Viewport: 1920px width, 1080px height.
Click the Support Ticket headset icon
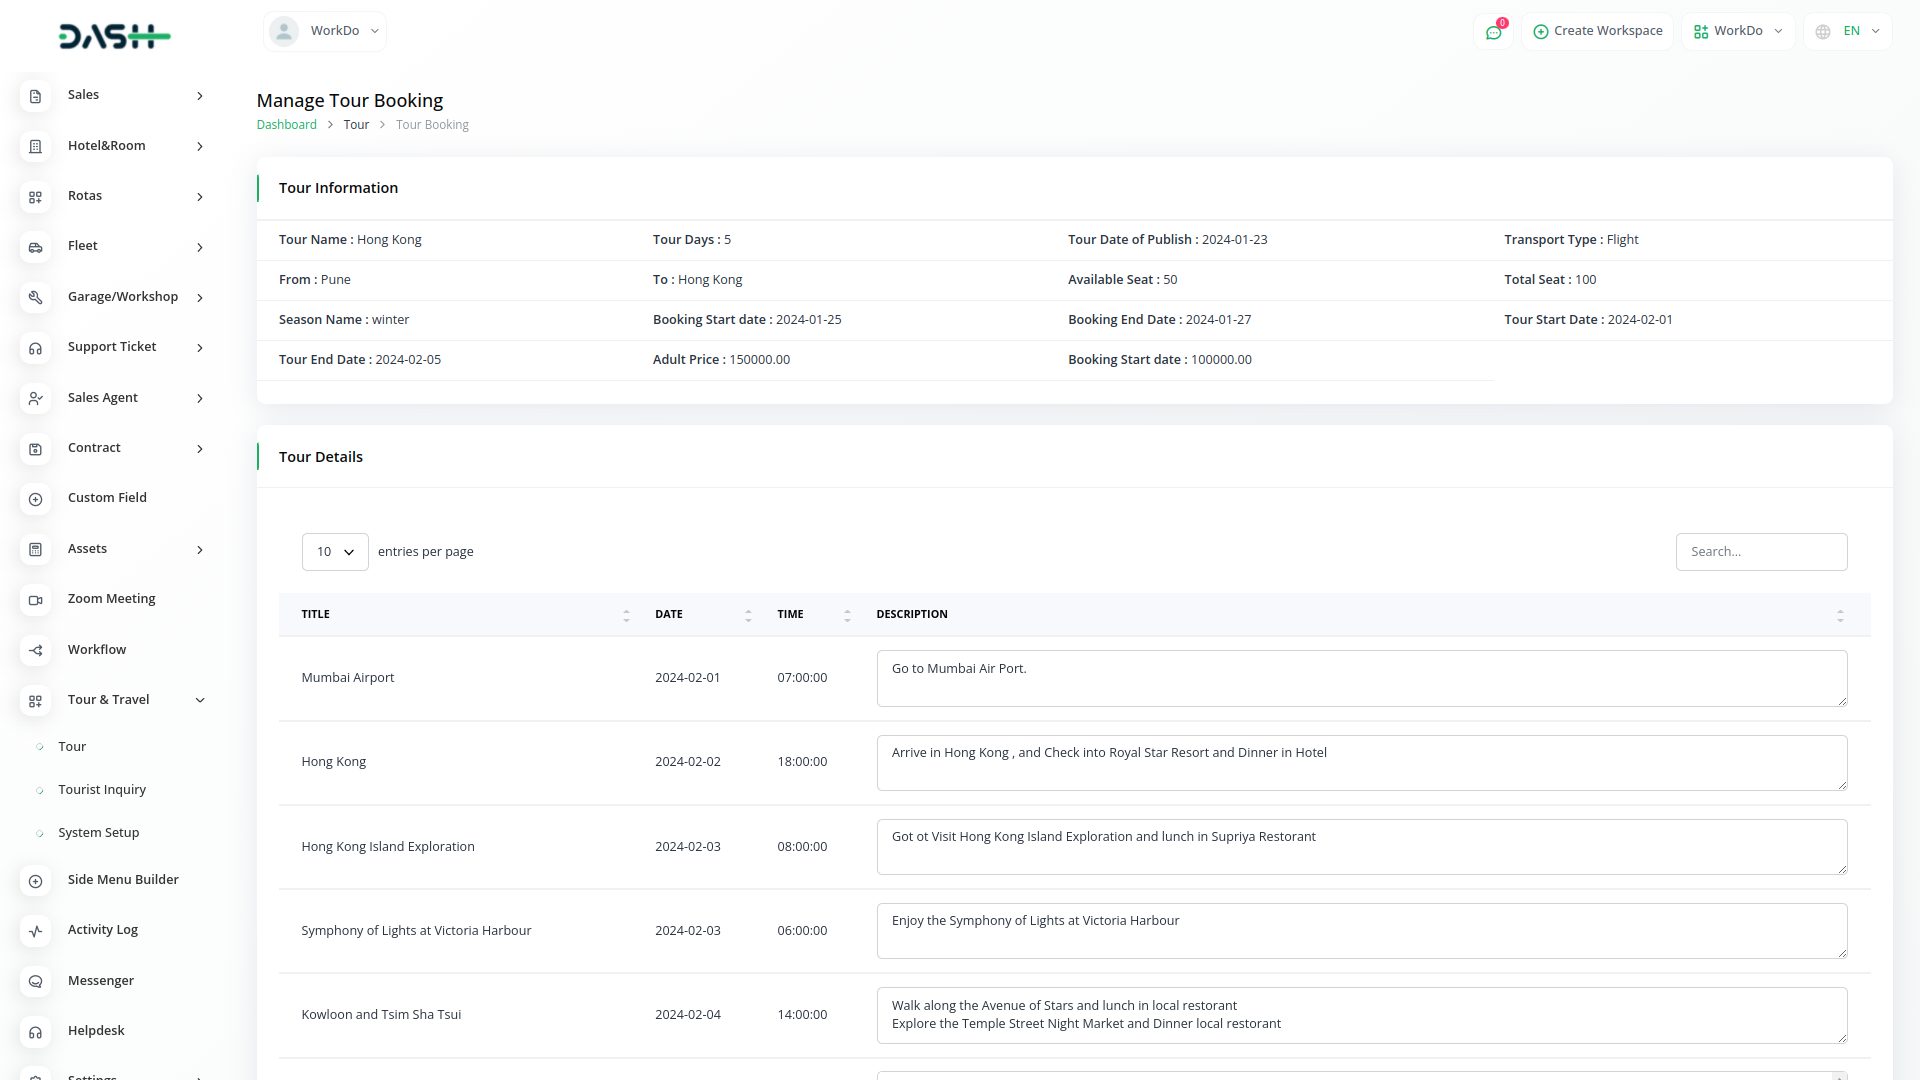[35, 348]
